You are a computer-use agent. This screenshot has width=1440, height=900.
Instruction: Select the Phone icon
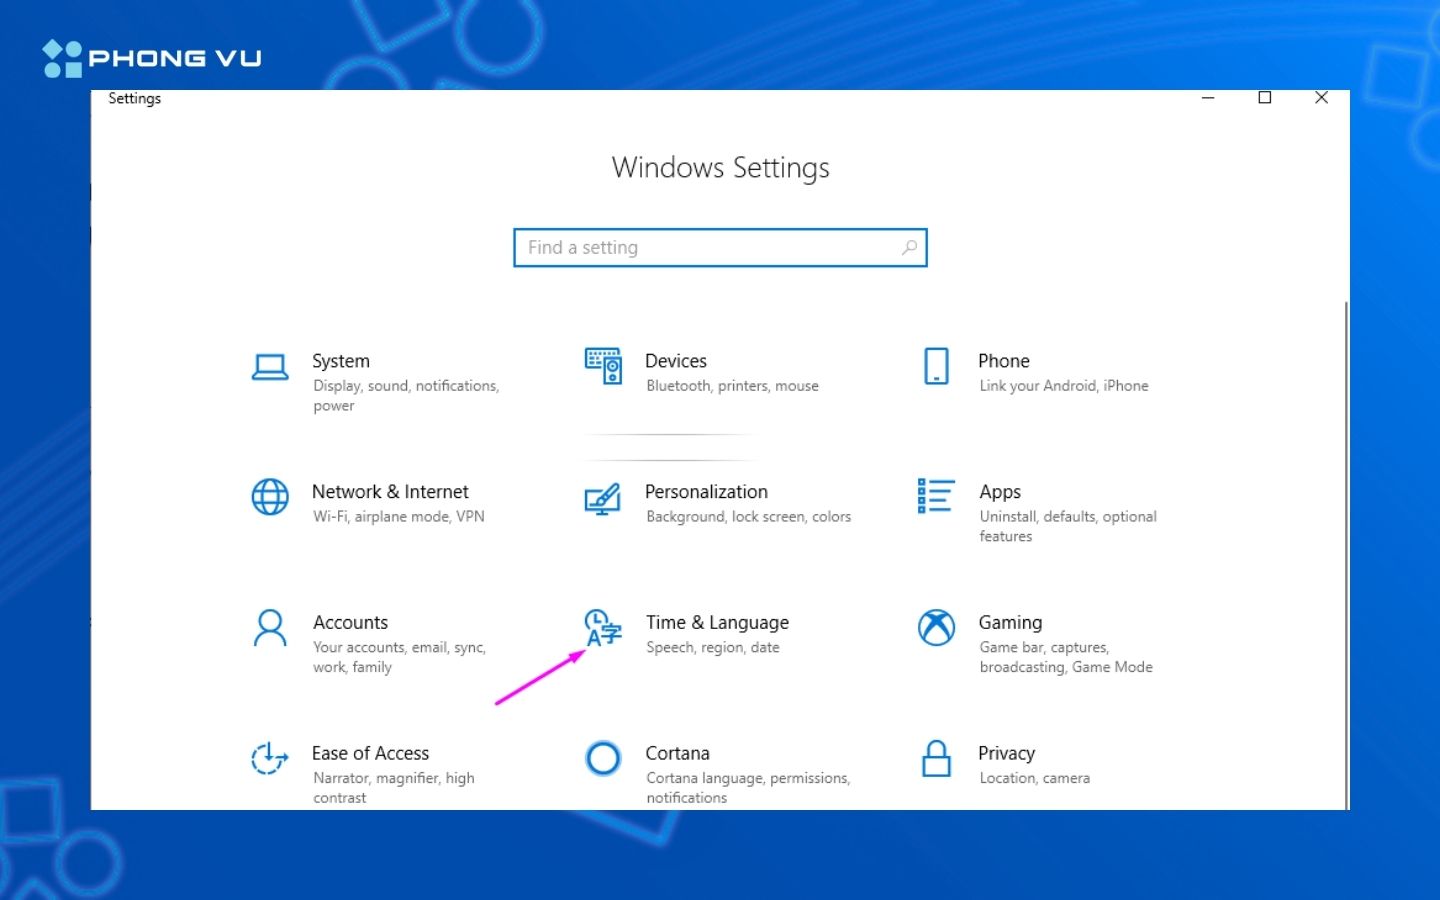936,366
